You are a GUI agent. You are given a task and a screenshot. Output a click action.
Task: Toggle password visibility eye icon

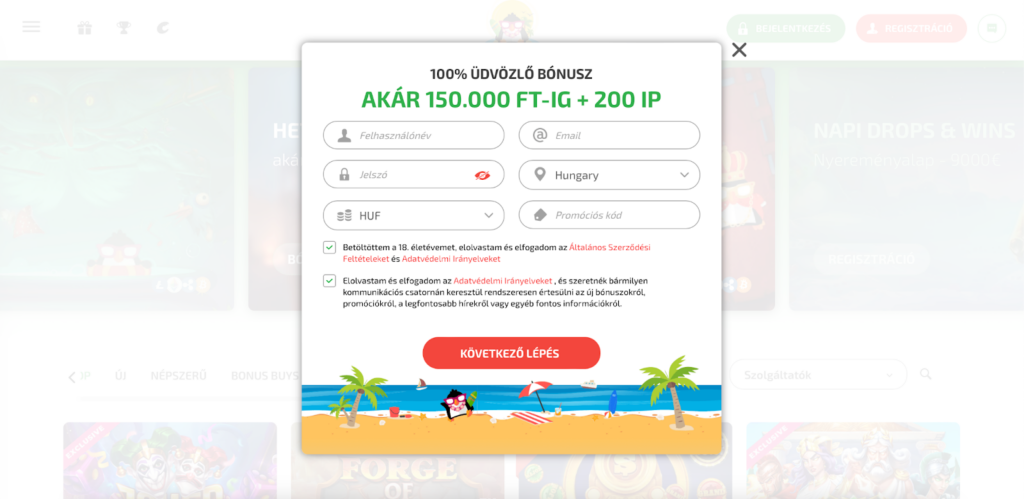click(x=482, y=175)
